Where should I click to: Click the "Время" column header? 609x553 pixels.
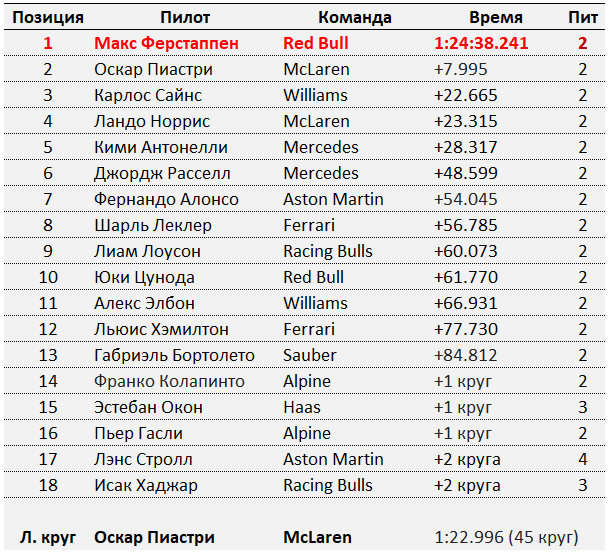tap(495, 17)
